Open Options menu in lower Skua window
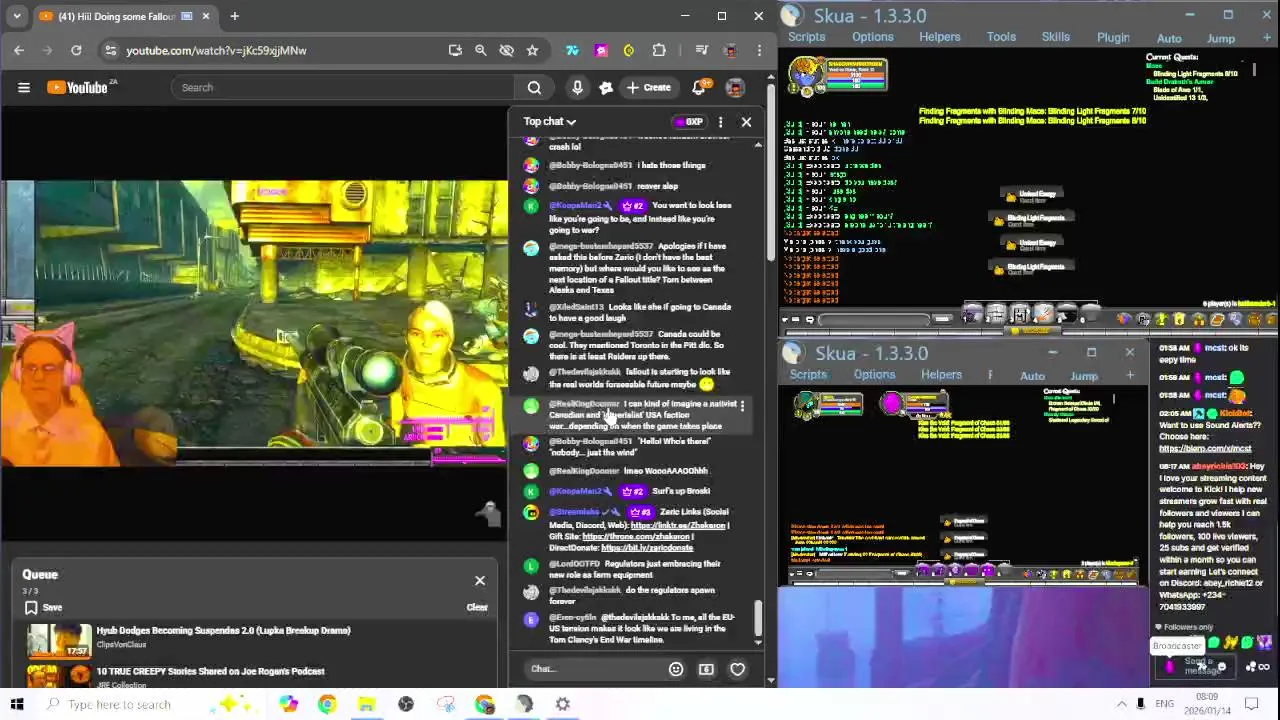 point(874,375)
